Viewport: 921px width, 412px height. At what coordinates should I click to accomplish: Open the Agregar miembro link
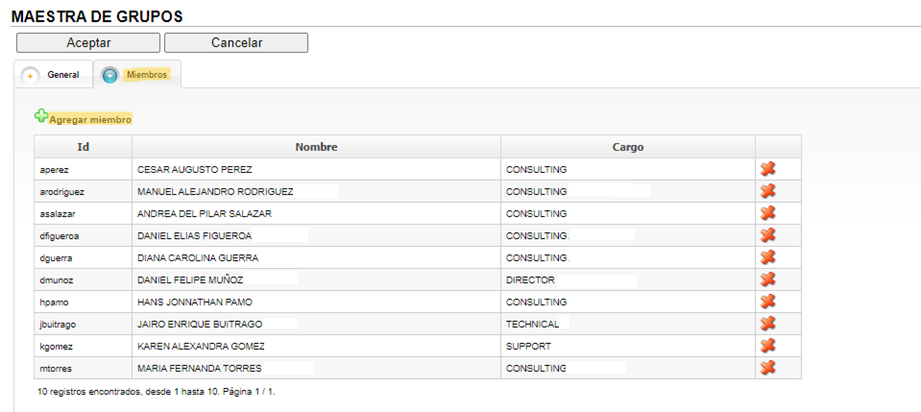coord(90,119)
